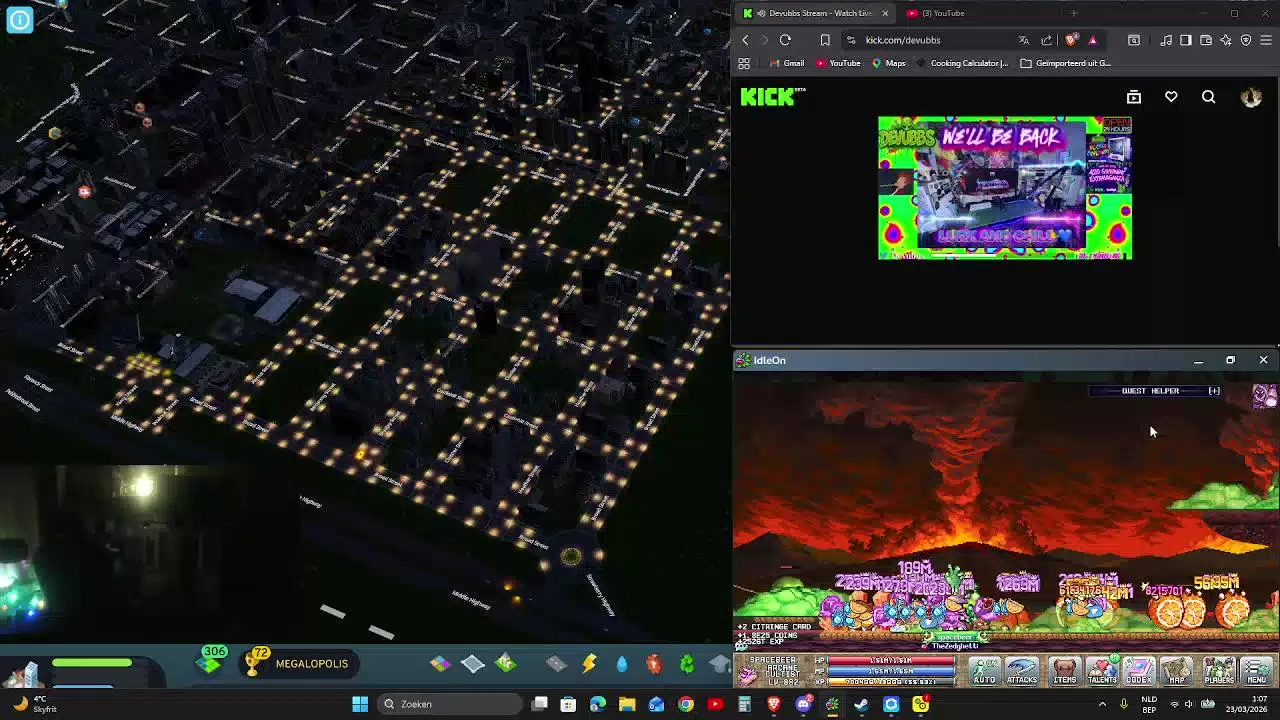
Task: Open the MAP in IdleOn
Action: (x=1177, y=671)
